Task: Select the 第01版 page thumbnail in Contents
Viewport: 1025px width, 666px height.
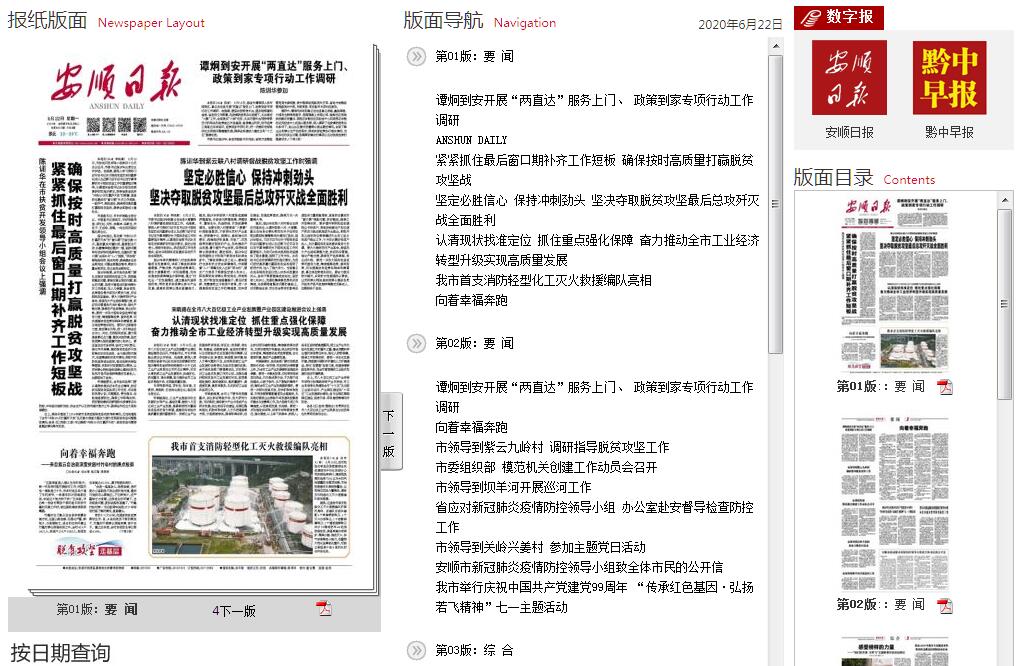Action: (x=894, y=285)
